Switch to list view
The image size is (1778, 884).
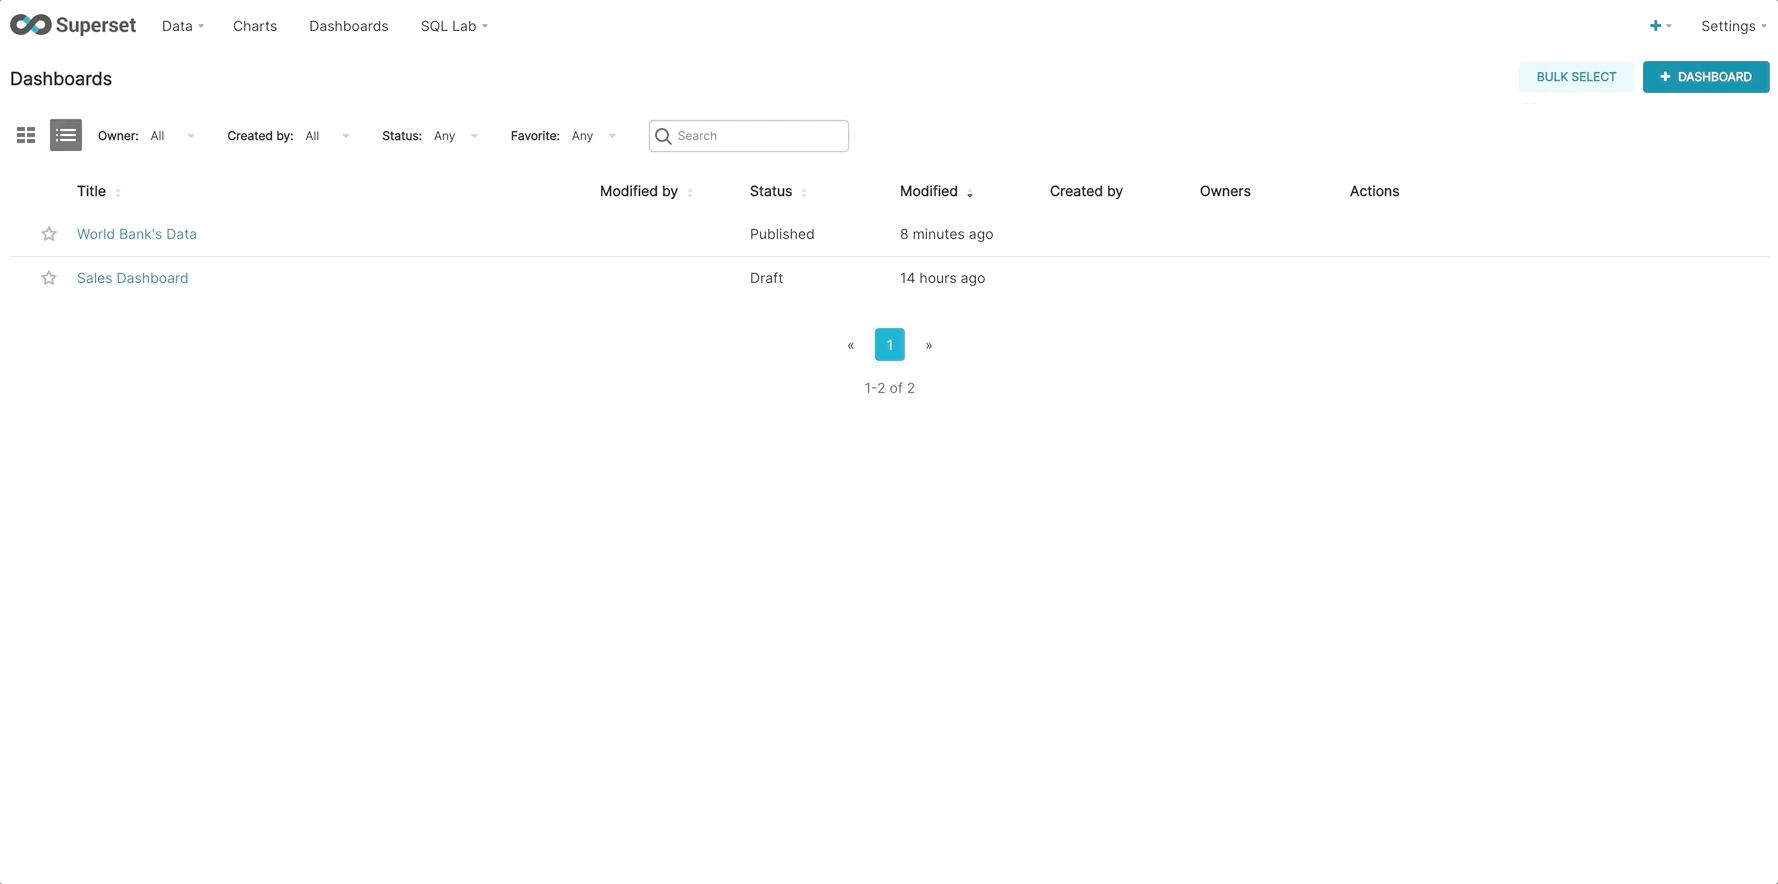click(66, 135)
